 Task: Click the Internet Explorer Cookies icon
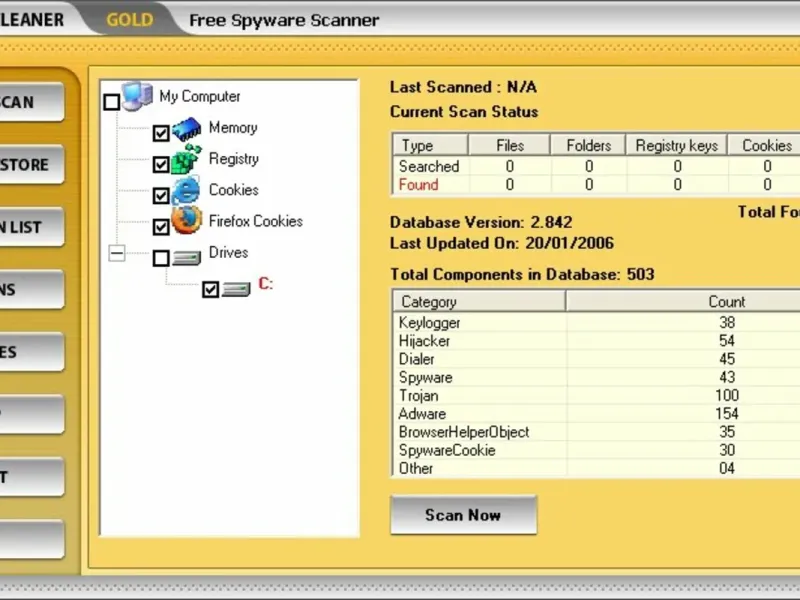(186, 191)
